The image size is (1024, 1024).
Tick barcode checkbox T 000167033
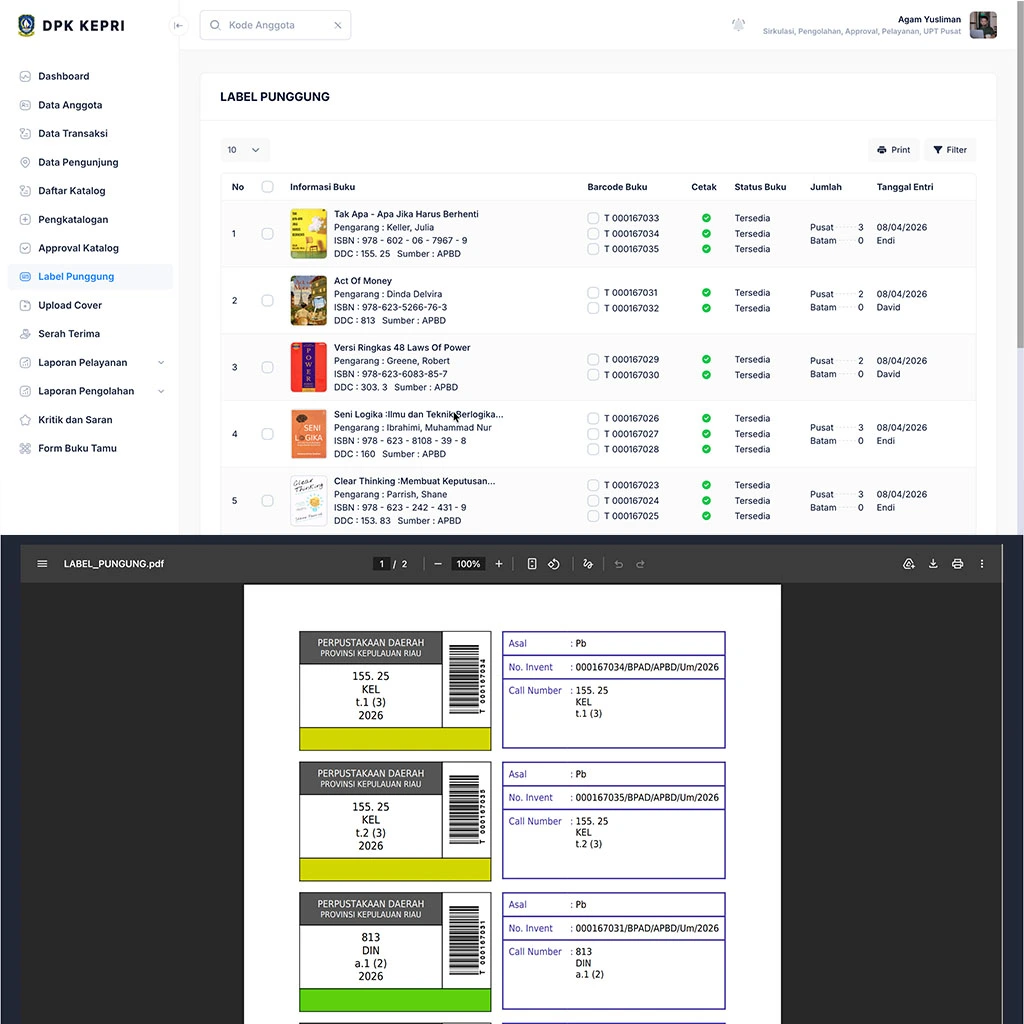point(593,218)
